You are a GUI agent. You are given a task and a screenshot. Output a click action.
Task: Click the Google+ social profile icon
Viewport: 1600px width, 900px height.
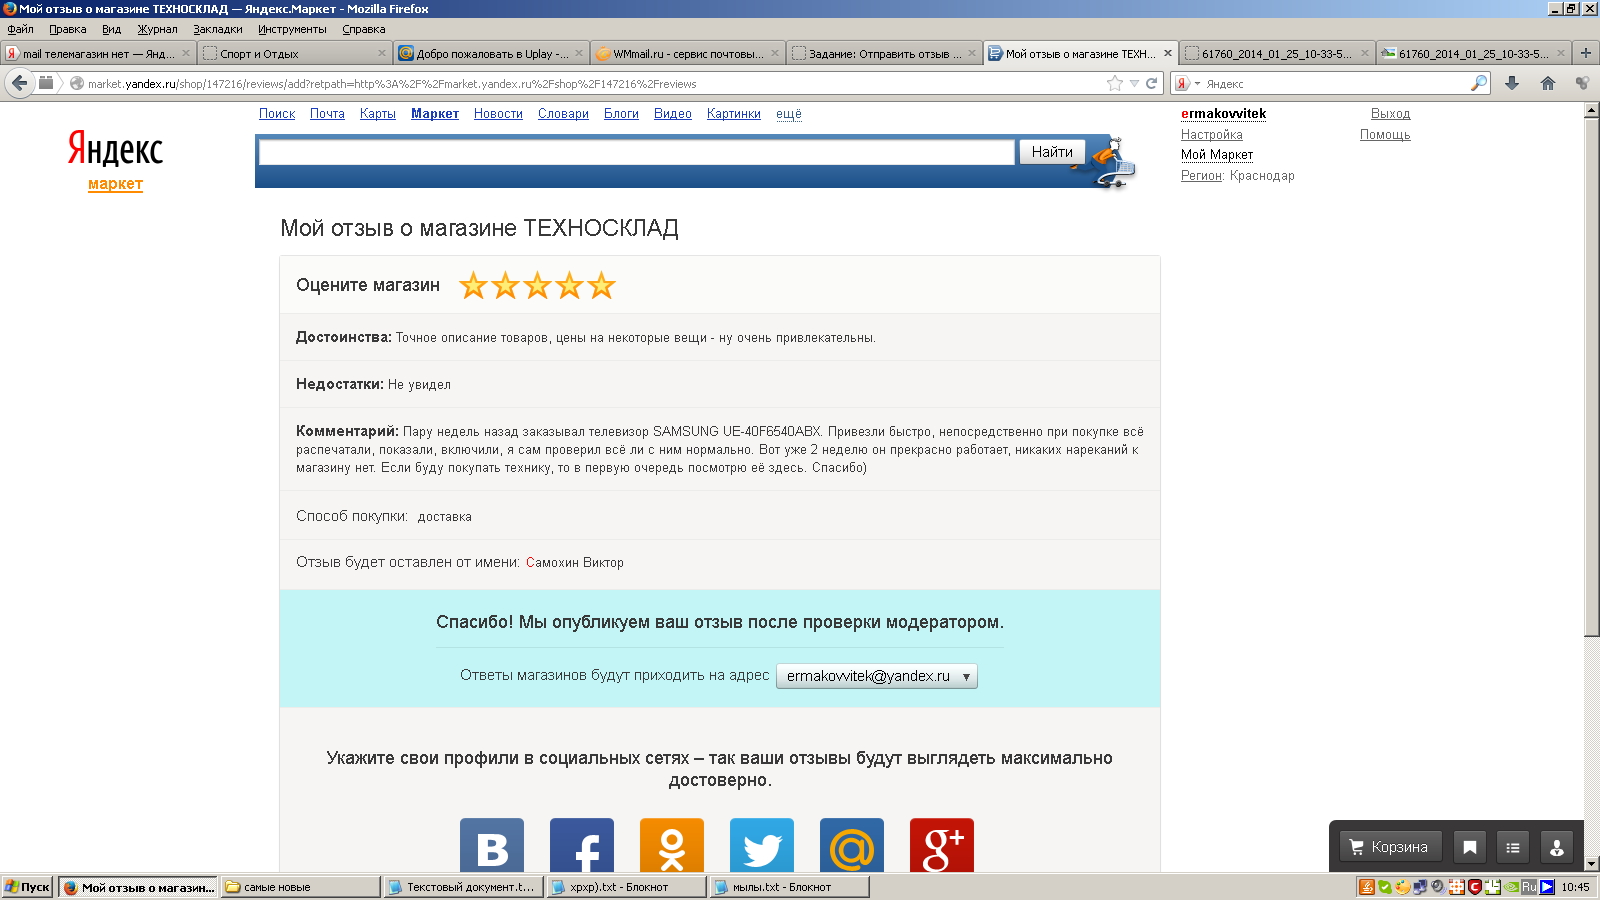click(942, 846)
